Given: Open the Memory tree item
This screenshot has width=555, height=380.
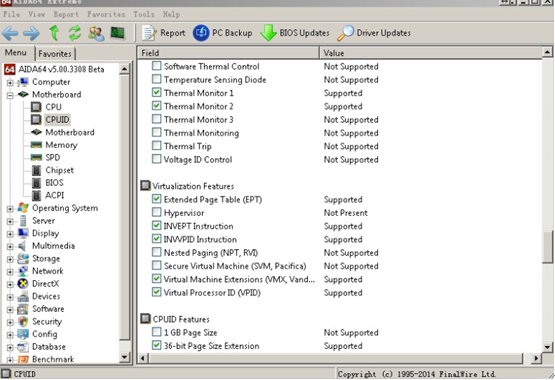Looking at the screenshot, I should pyautogui.click(x=61, y=145).
